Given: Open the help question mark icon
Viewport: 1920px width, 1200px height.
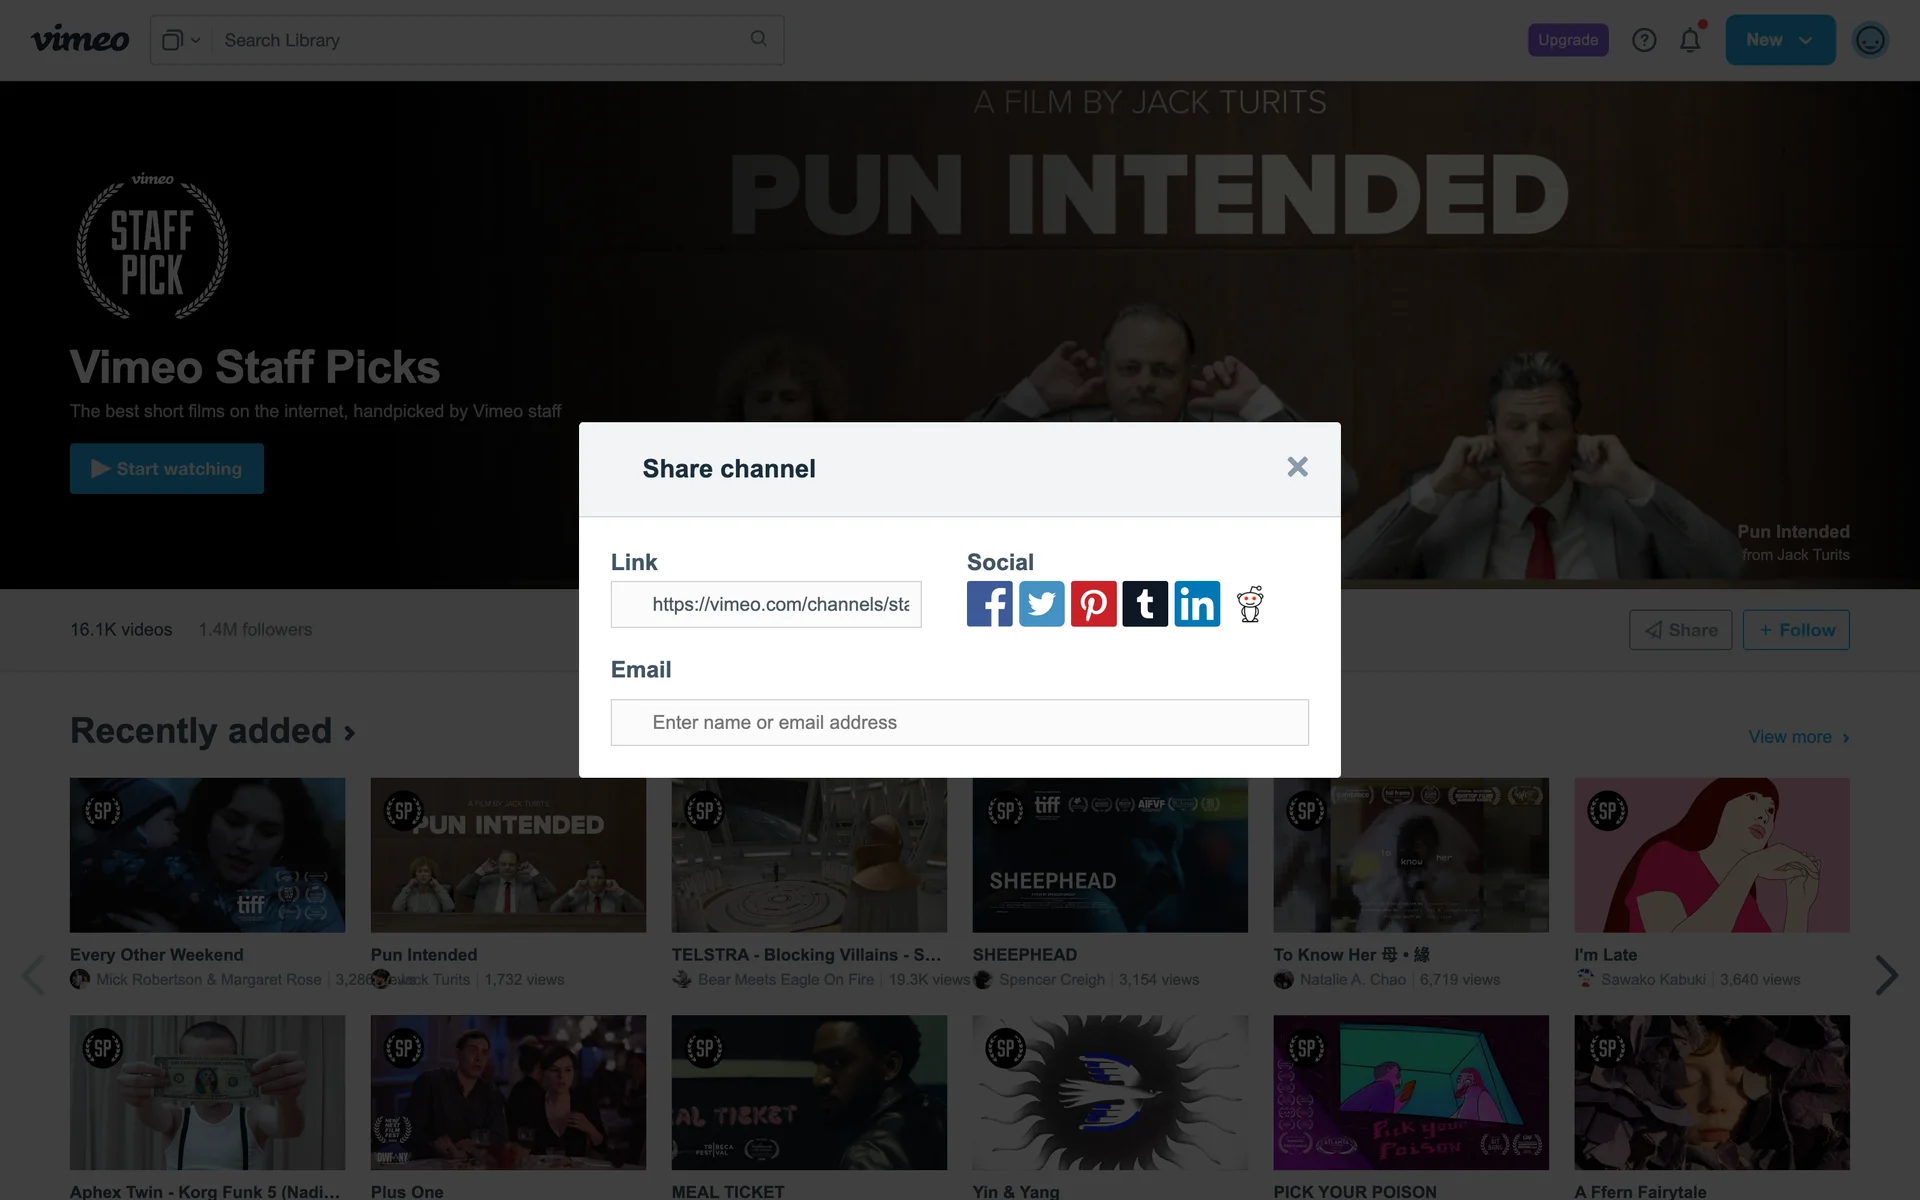Looking at the screenshot, I should coord(1644,40).
